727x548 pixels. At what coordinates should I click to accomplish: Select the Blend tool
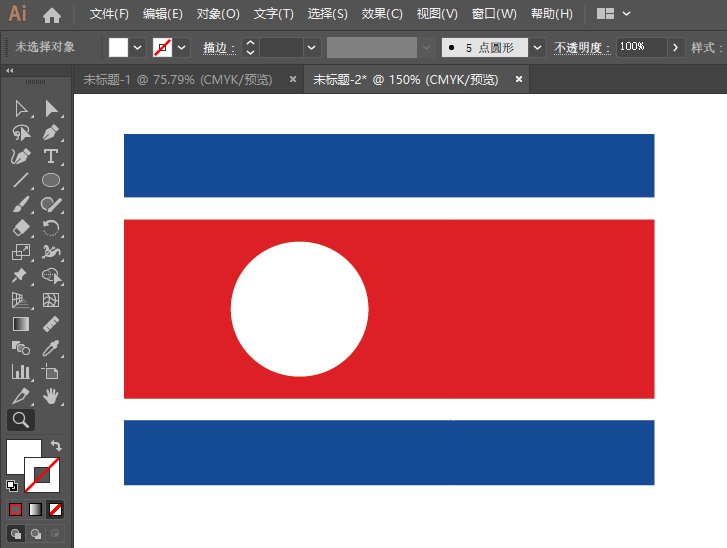pos(21,348)
